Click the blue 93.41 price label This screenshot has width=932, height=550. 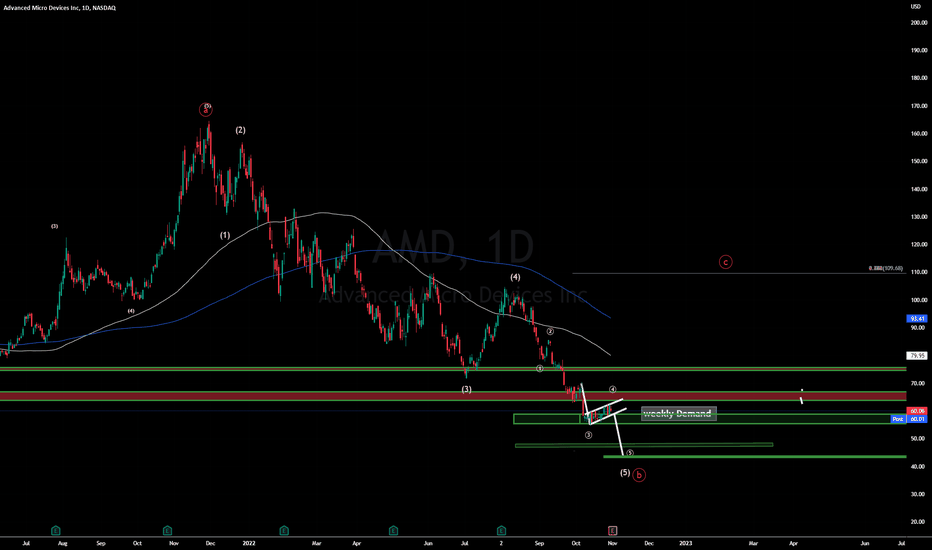(918, 319)
